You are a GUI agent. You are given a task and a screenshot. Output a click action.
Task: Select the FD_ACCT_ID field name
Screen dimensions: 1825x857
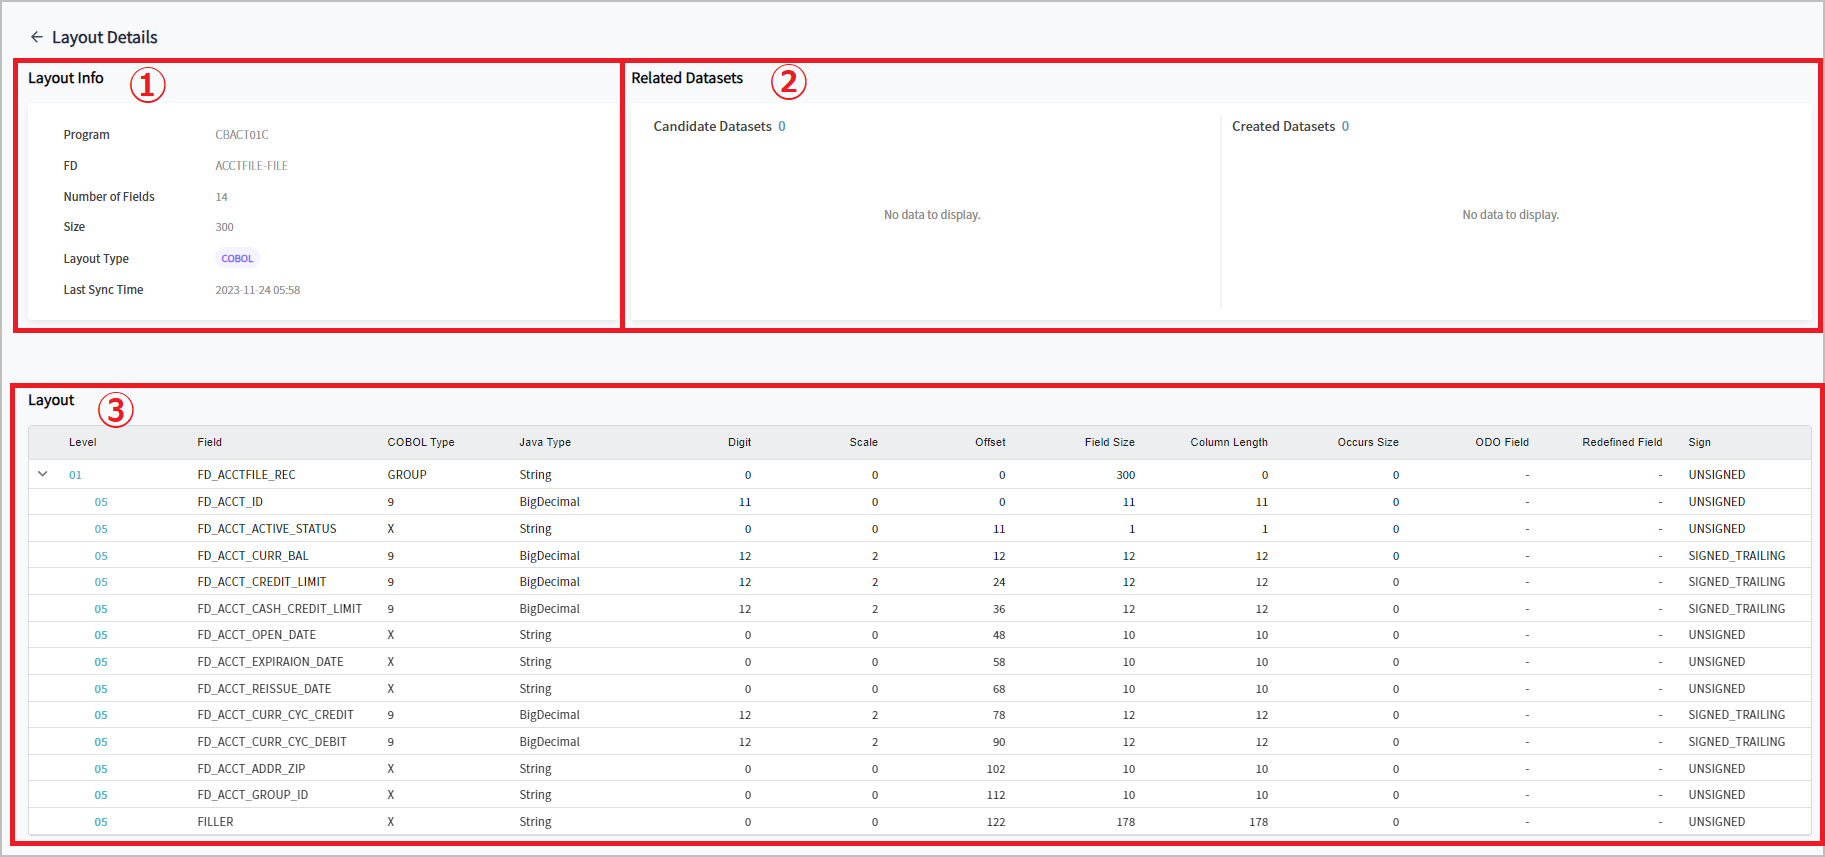230,502
